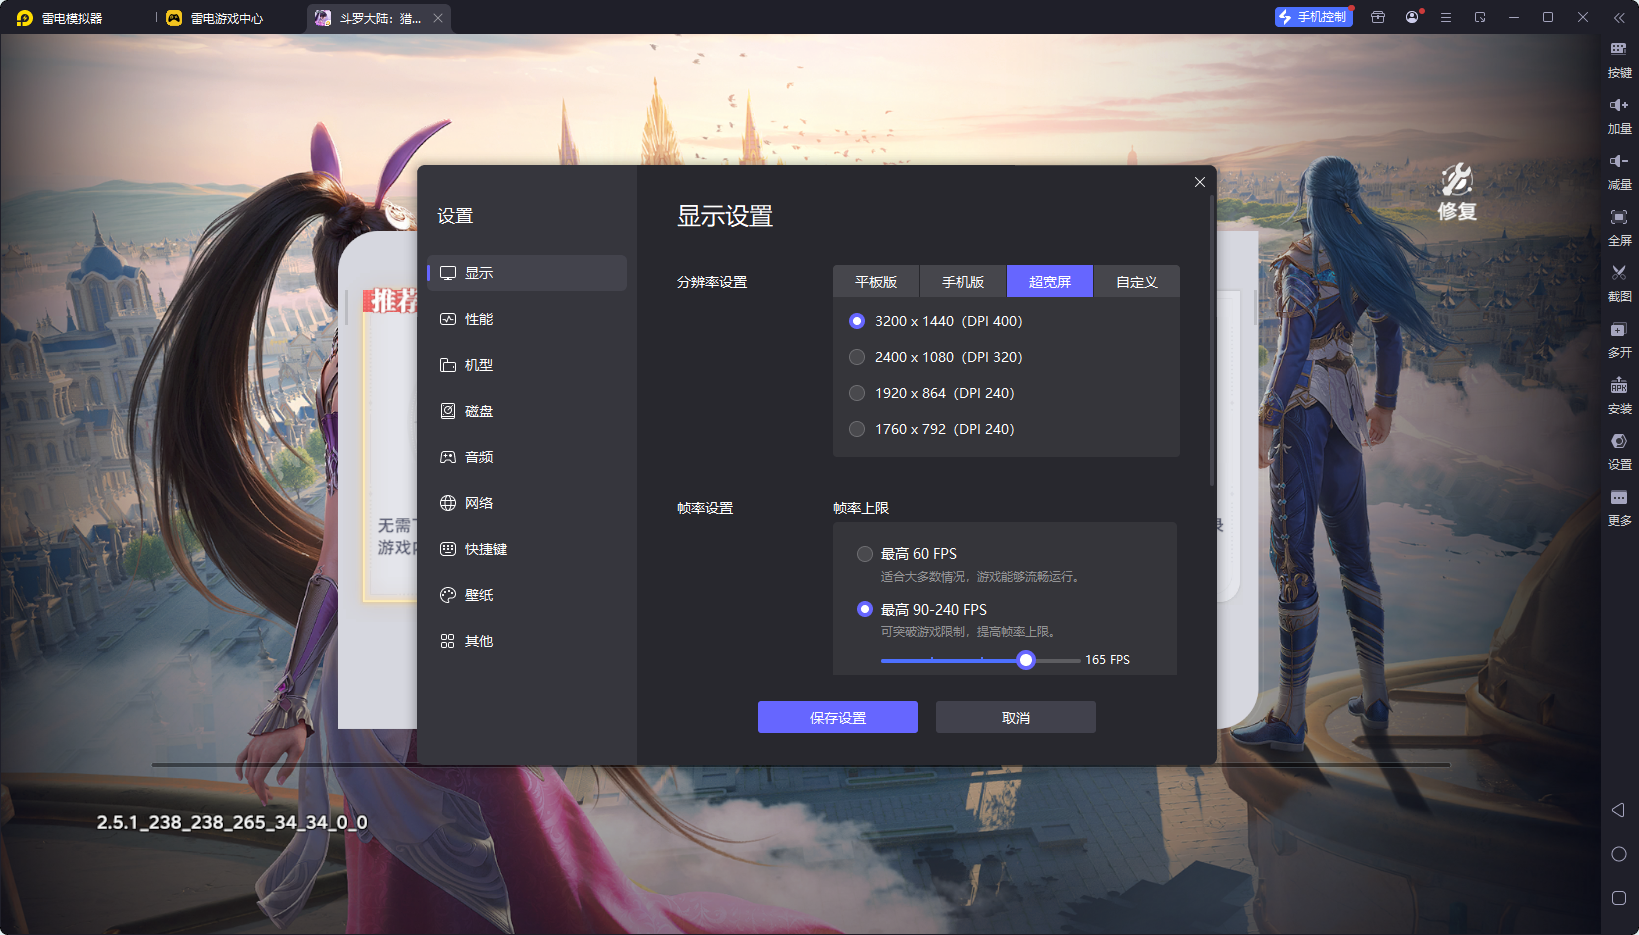
Task: Click the 分辨率设置 label
Action: [712, 282]
